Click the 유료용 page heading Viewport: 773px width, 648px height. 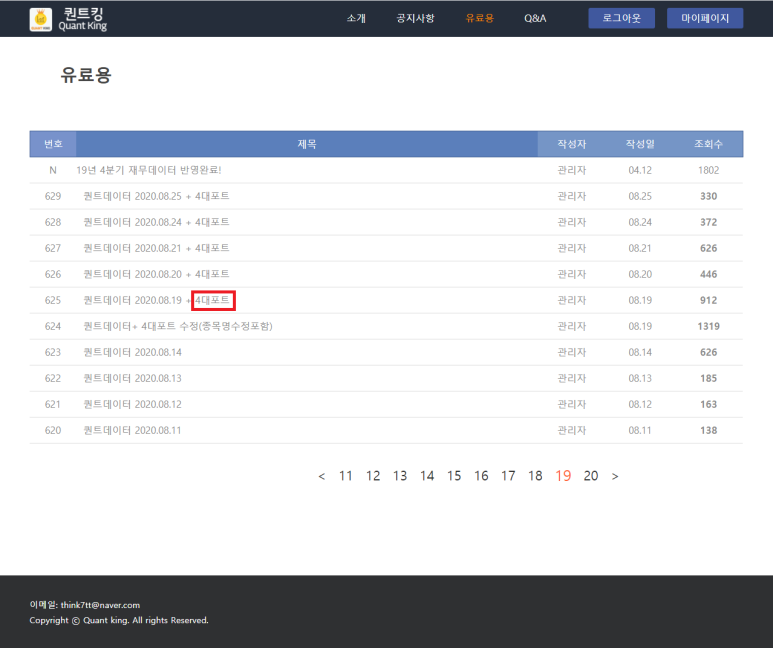pyautogui.click(x=86, y=75)
